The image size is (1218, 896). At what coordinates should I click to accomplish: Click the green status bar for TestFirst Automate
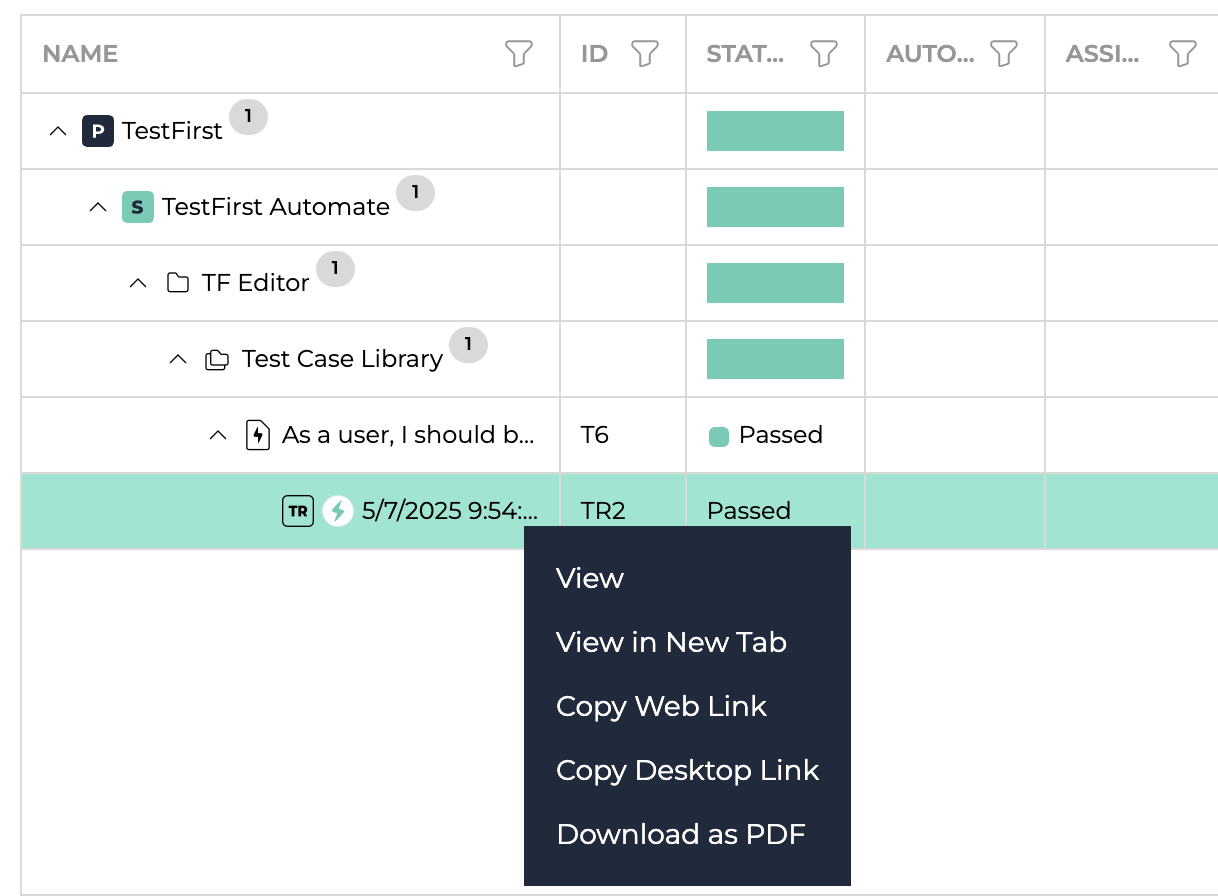(775, 207)
